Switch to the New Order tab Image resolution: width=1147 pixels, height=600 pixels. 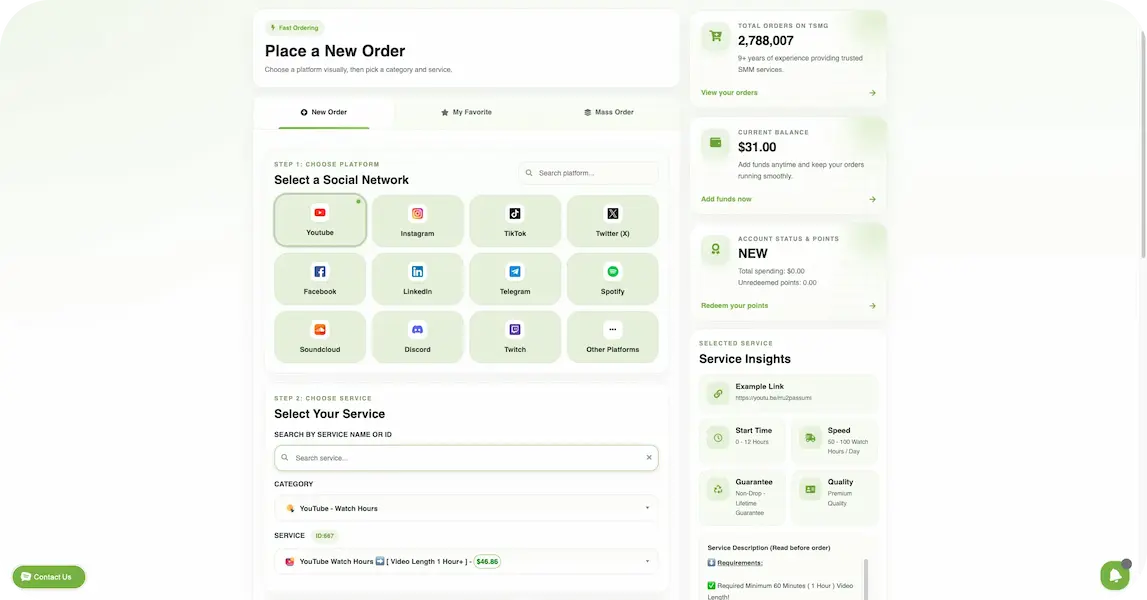pos(323,112)
